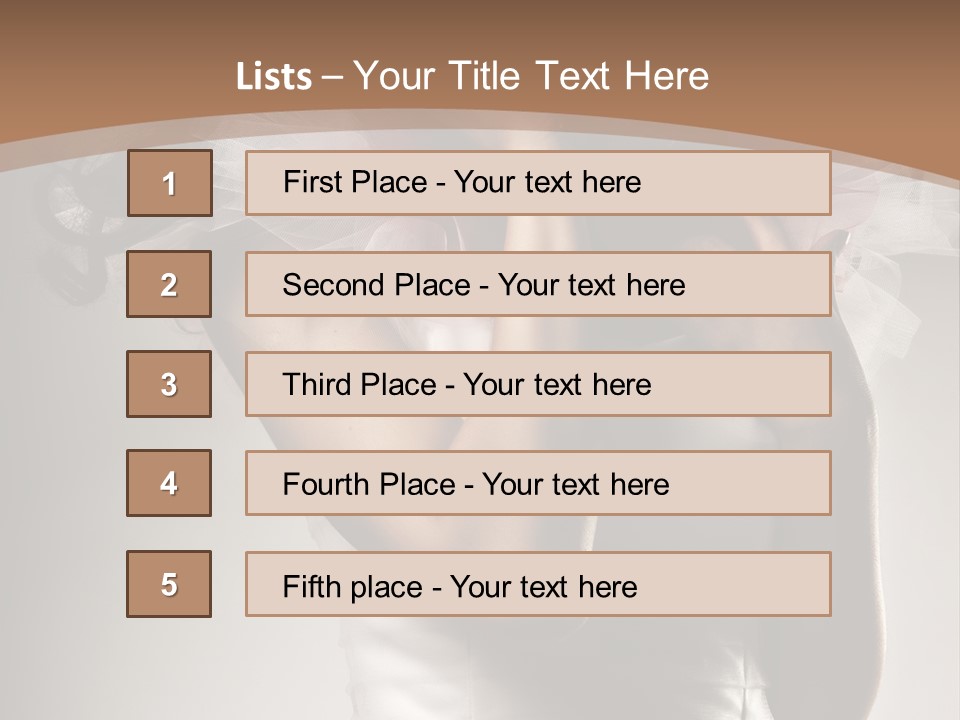Click the Fourth Place text bar
Viewport: 960px width, 720px height.
pyautogui.click(x=538, y=483)
